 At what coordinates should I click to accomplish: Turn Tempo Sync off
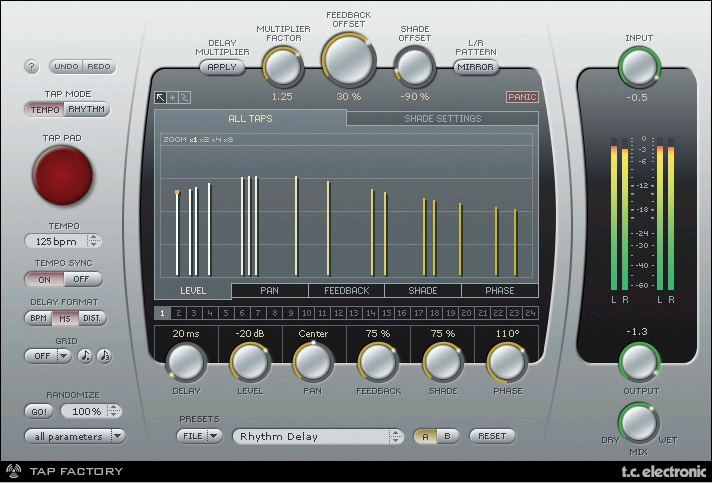(x=82, y=279)
